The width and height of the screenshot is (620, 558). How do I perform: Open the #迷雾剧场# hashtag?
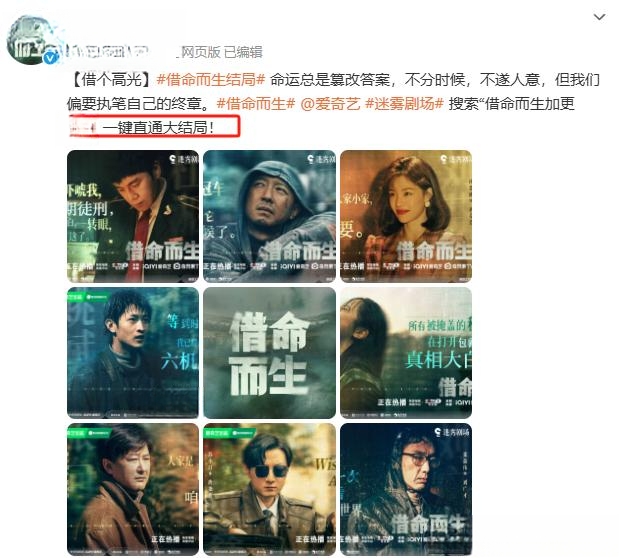[404, 104]
